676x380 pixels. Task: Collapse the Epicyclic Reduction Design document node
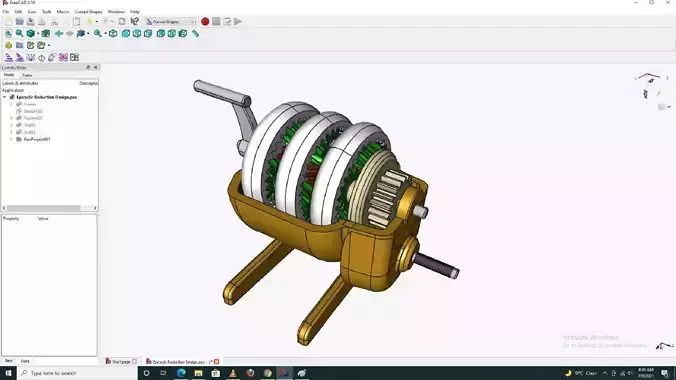point(5,97)
